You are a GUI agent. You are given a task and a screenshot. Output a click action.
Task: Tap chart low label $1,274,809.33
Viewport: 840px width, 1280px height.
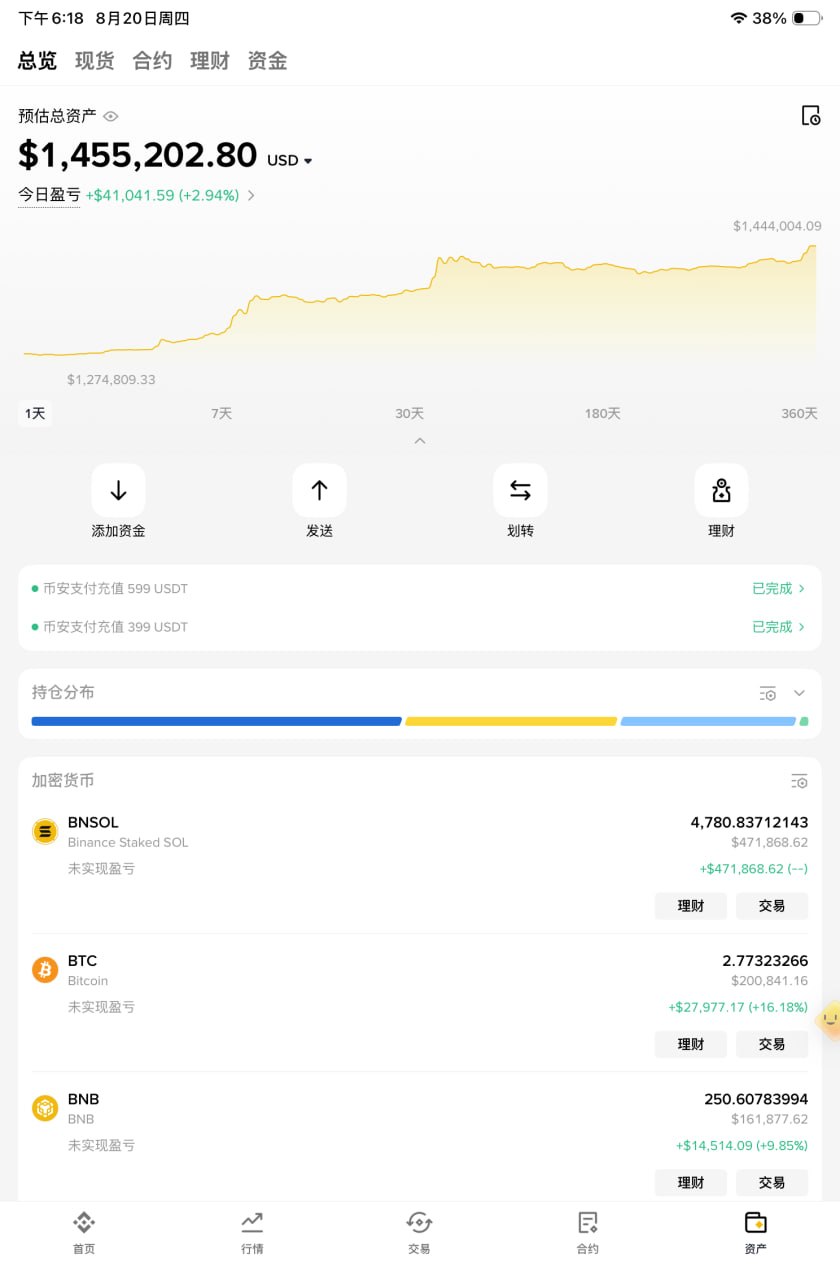tap(111, 380)
